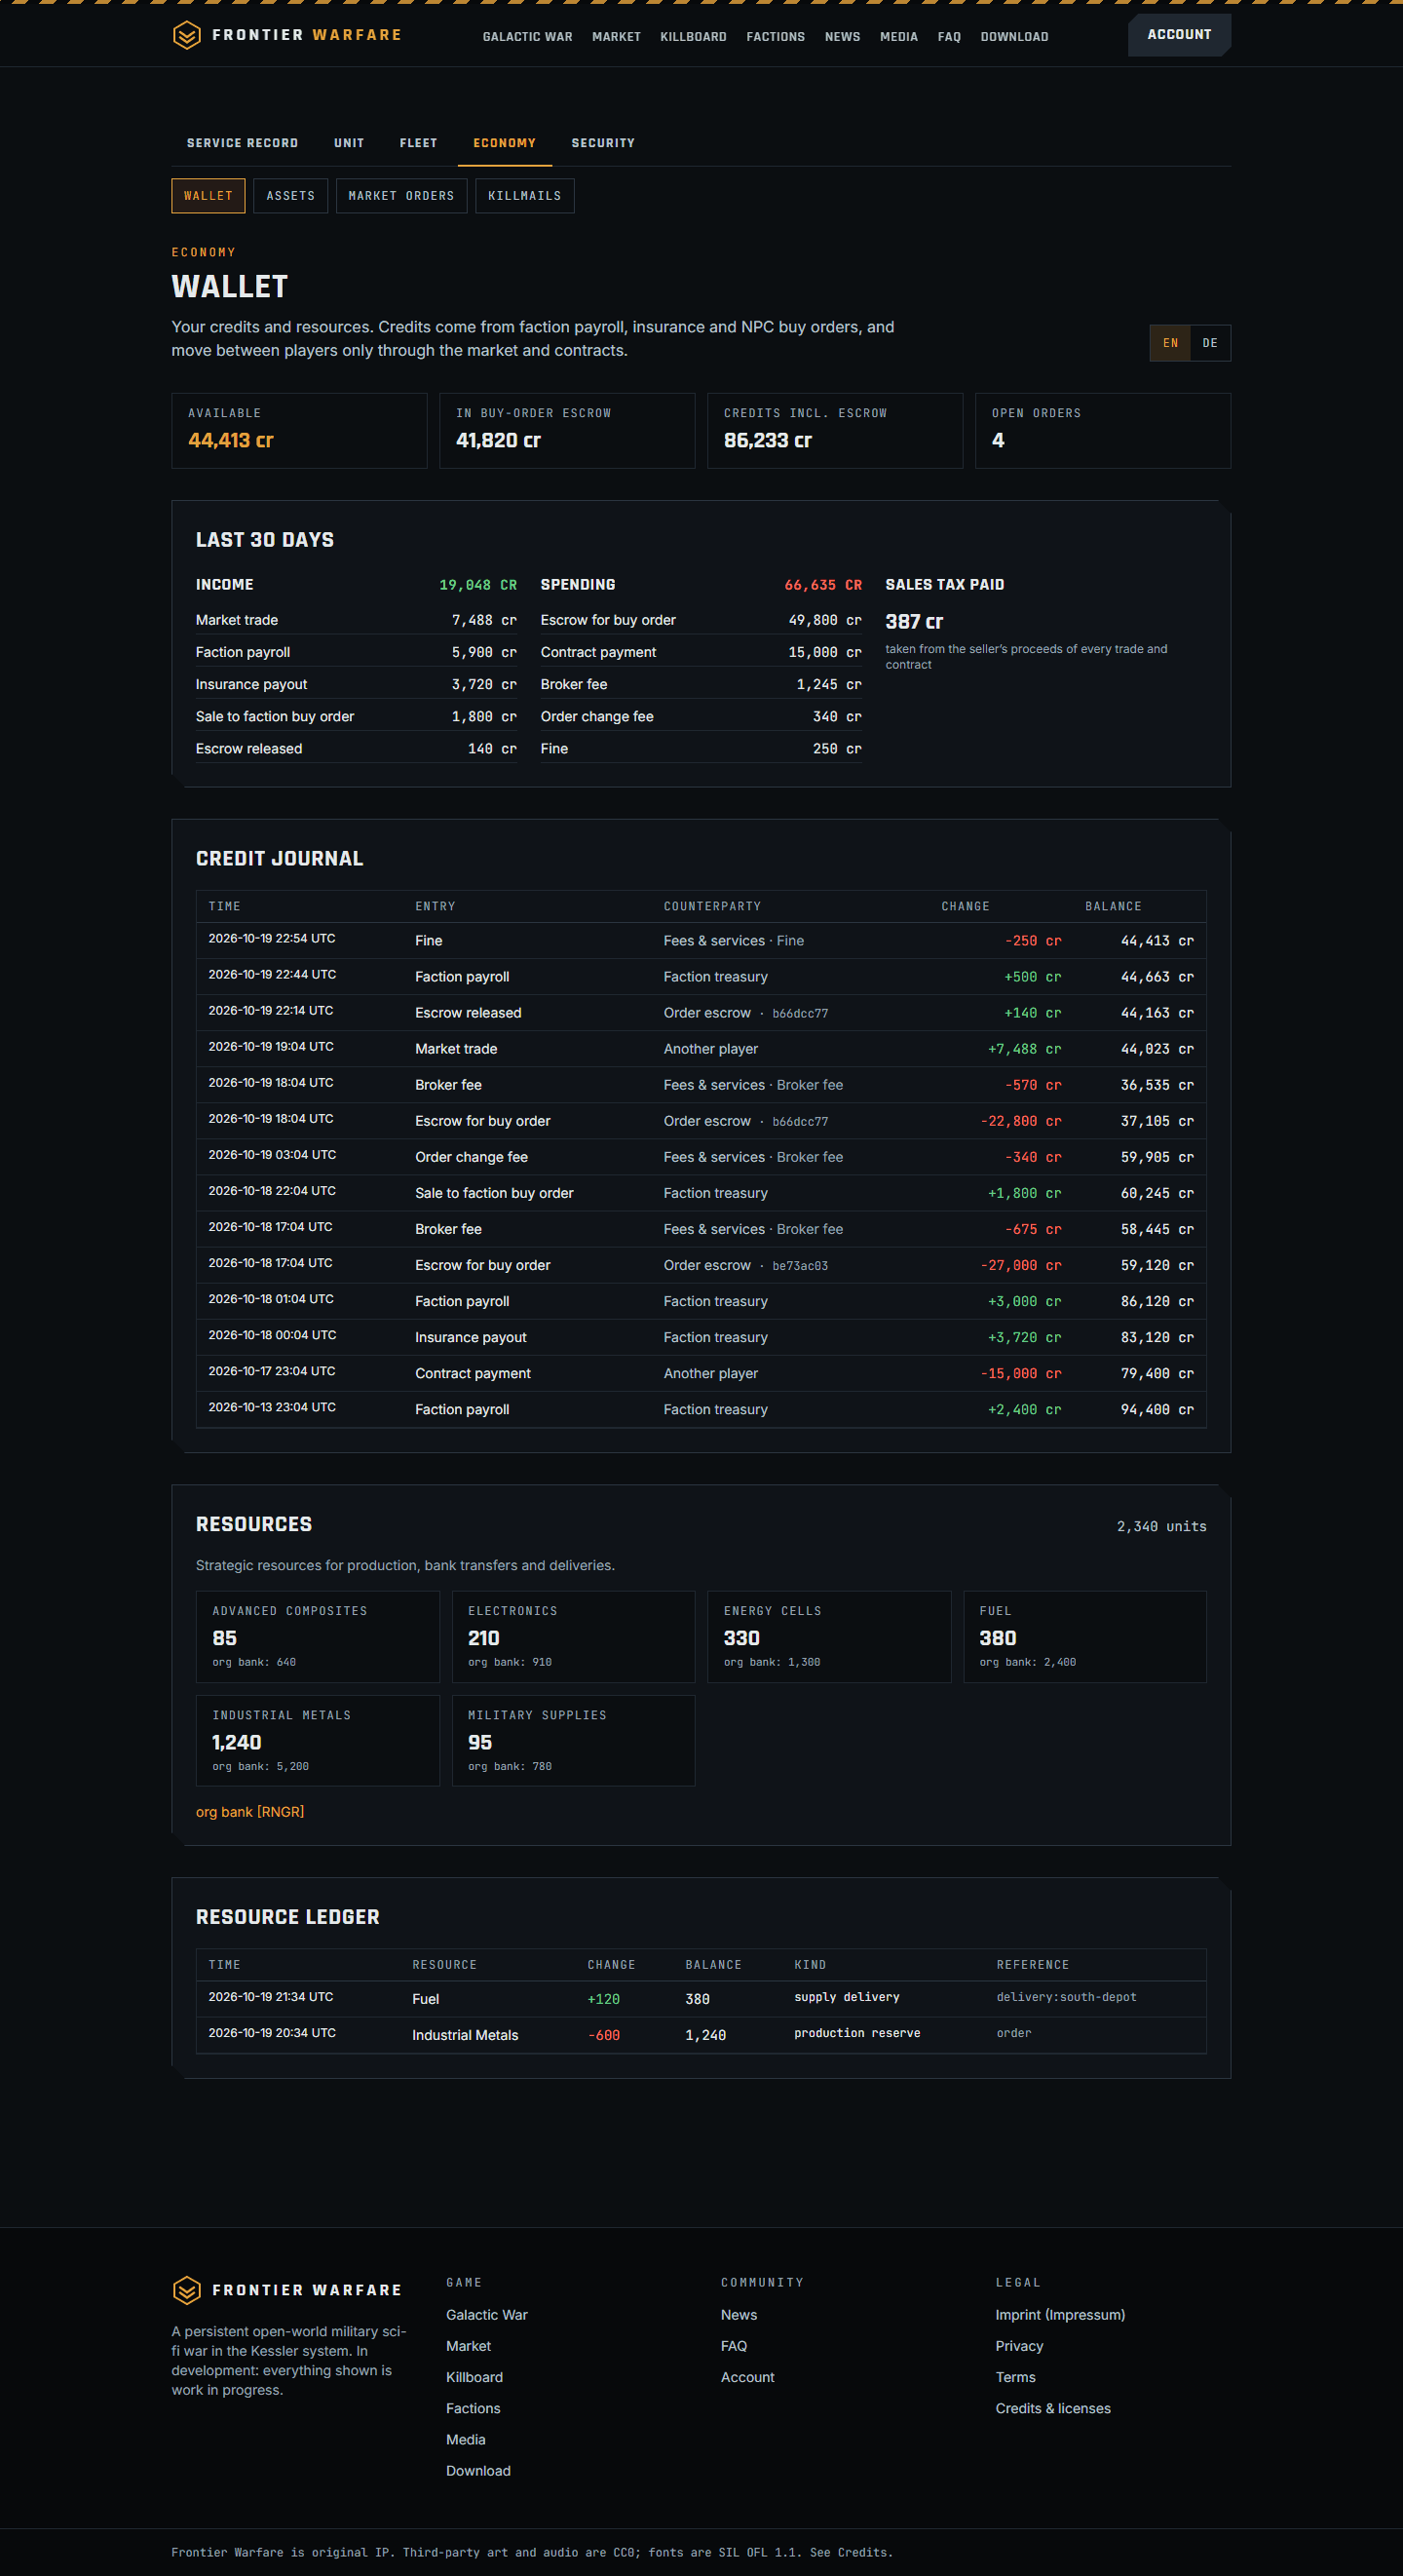The image size is (1403, 2576).
Task: Open the Killmails sub-tab
Action: [x=524, y=196]
